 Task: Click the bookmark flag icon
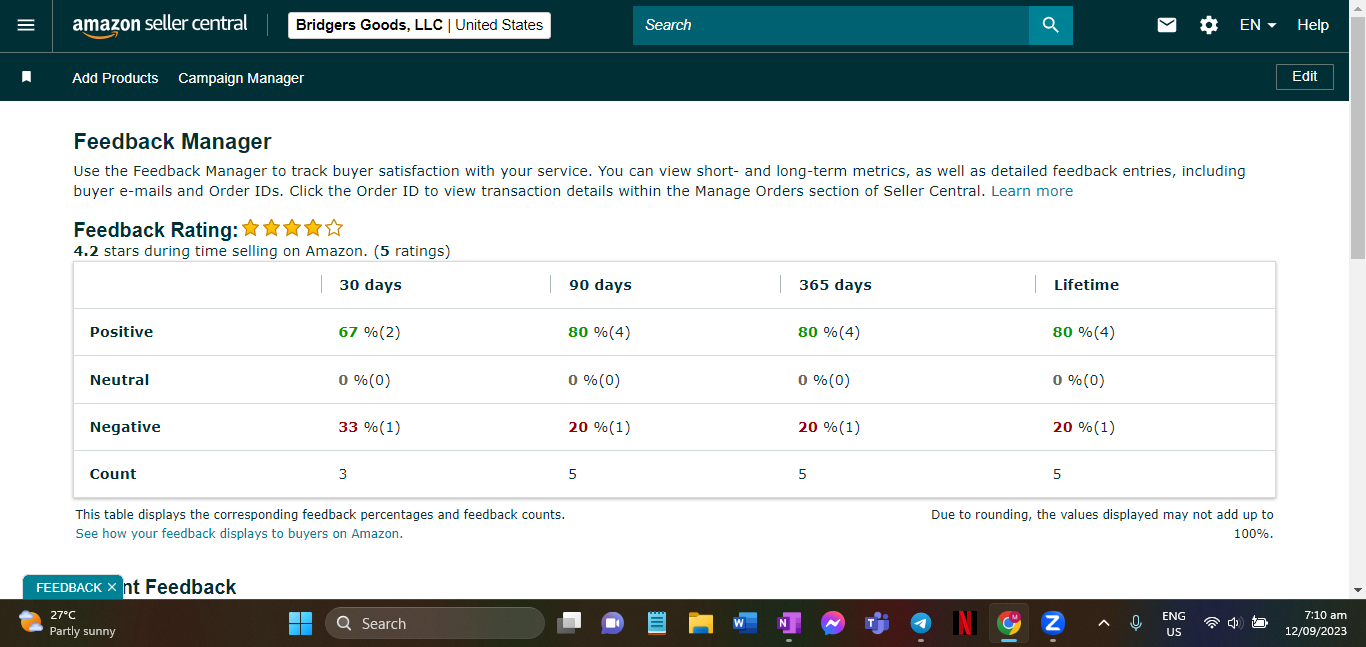point(27,77)
